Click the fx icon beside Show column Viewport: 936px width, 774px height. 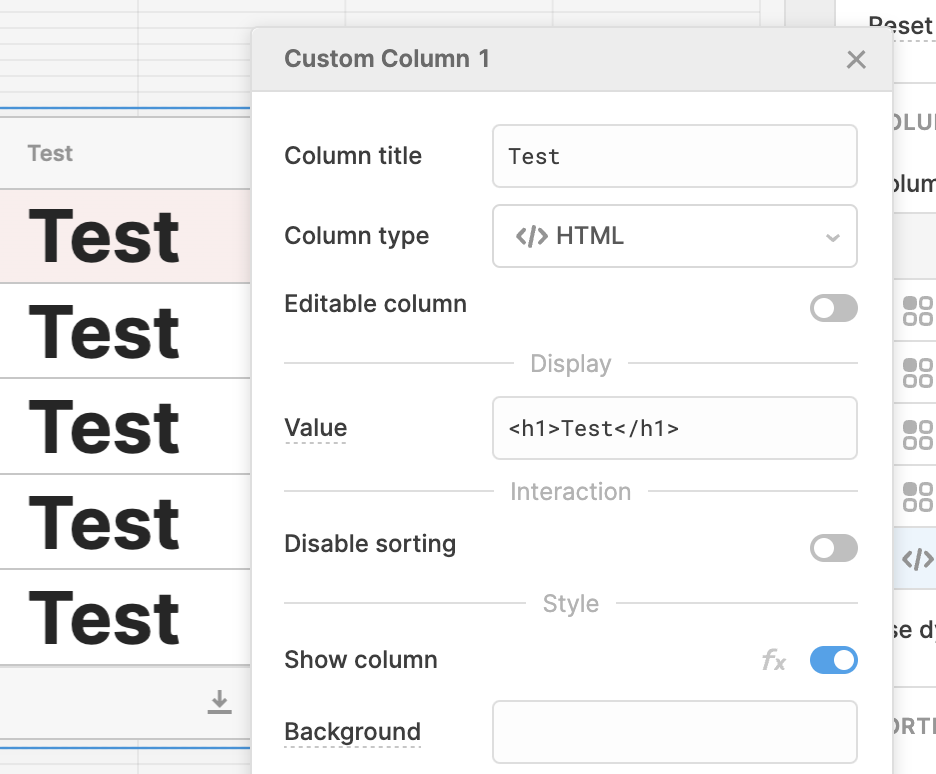tap(773, 660)
